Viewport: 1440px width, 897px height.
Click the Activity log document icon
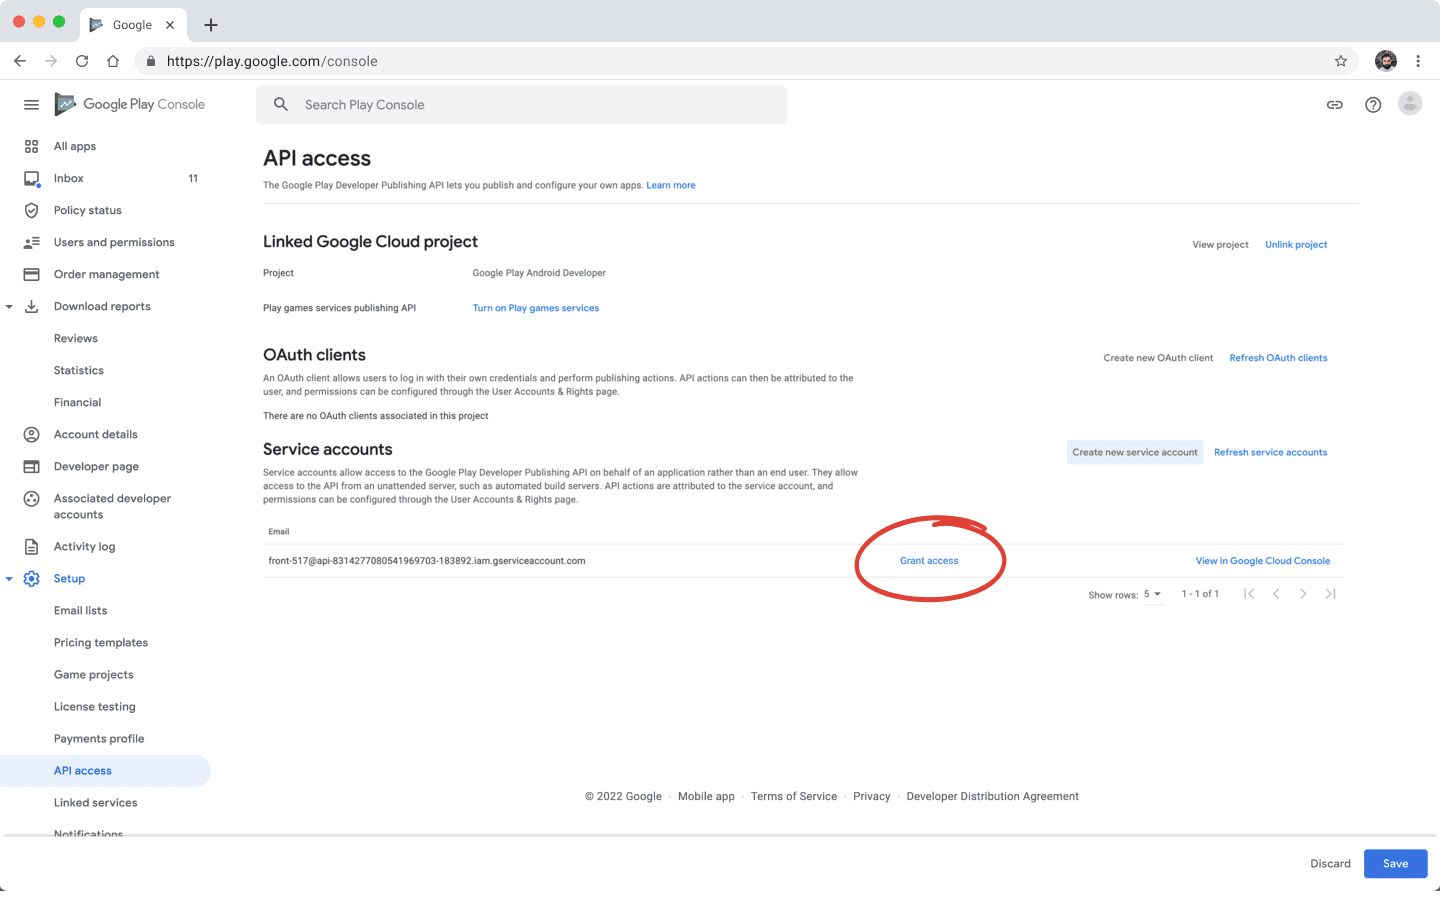click(x=31, y=546)
